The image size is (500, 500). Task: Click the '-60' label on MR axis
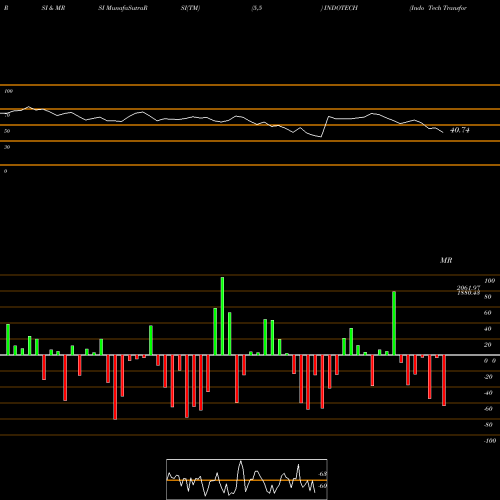[488, 409]
